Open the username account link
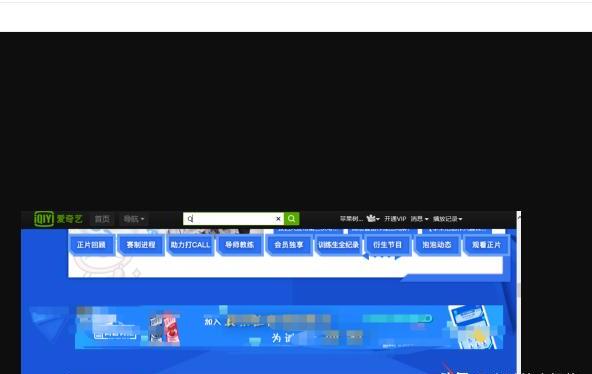Viewport: 592px width, 374px height. 351,219
